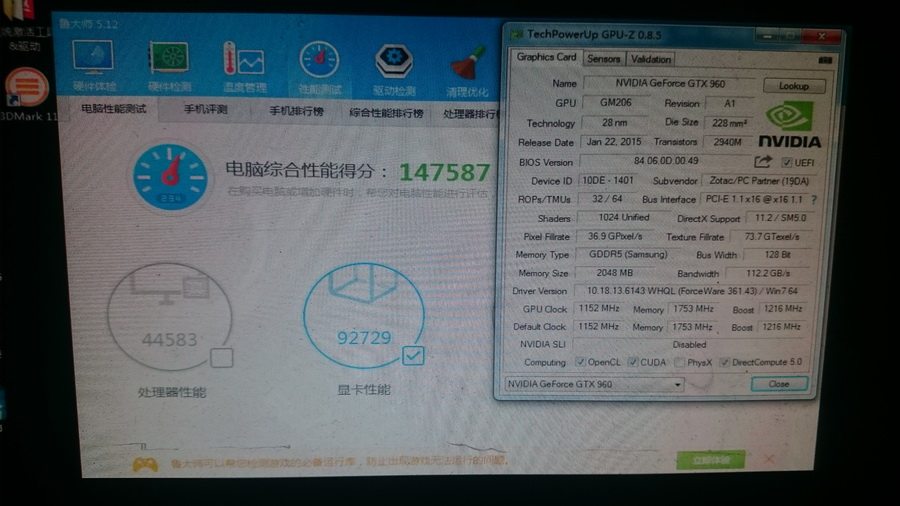The height and width of the screenshot is (506, 900).
Task: Toggle the OpenCL checkbox
Action: pos(580,362)
